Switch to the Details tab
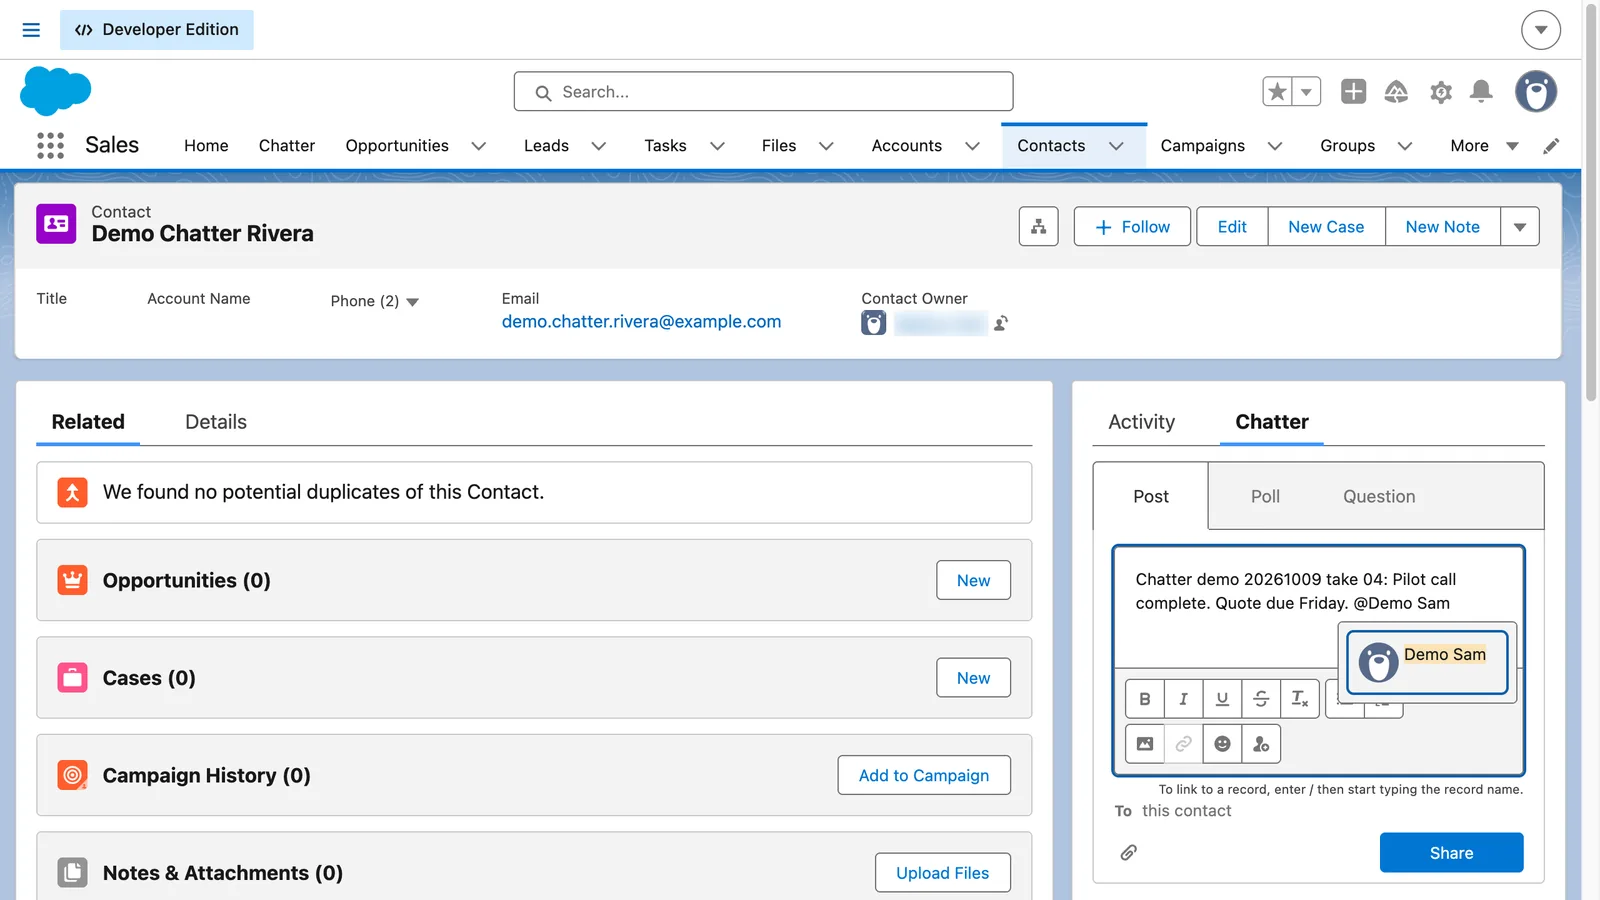This screenshot has width=1600, height=900. pyautogui.click(x=216, y=422)
